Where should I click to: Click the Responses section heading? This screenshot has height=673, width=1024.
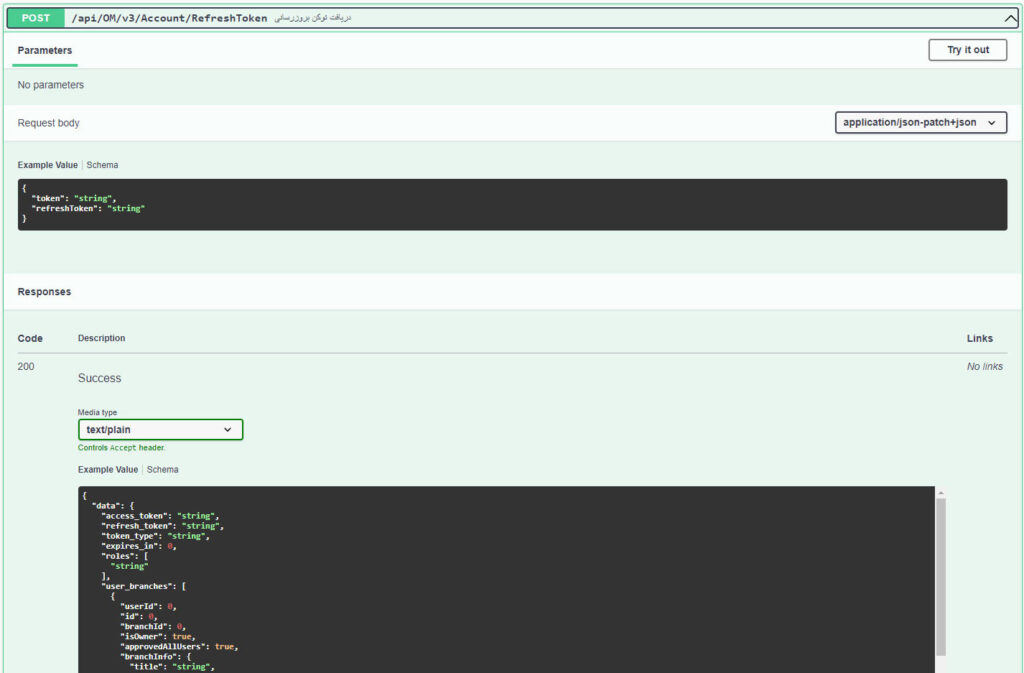pos(44,292)
